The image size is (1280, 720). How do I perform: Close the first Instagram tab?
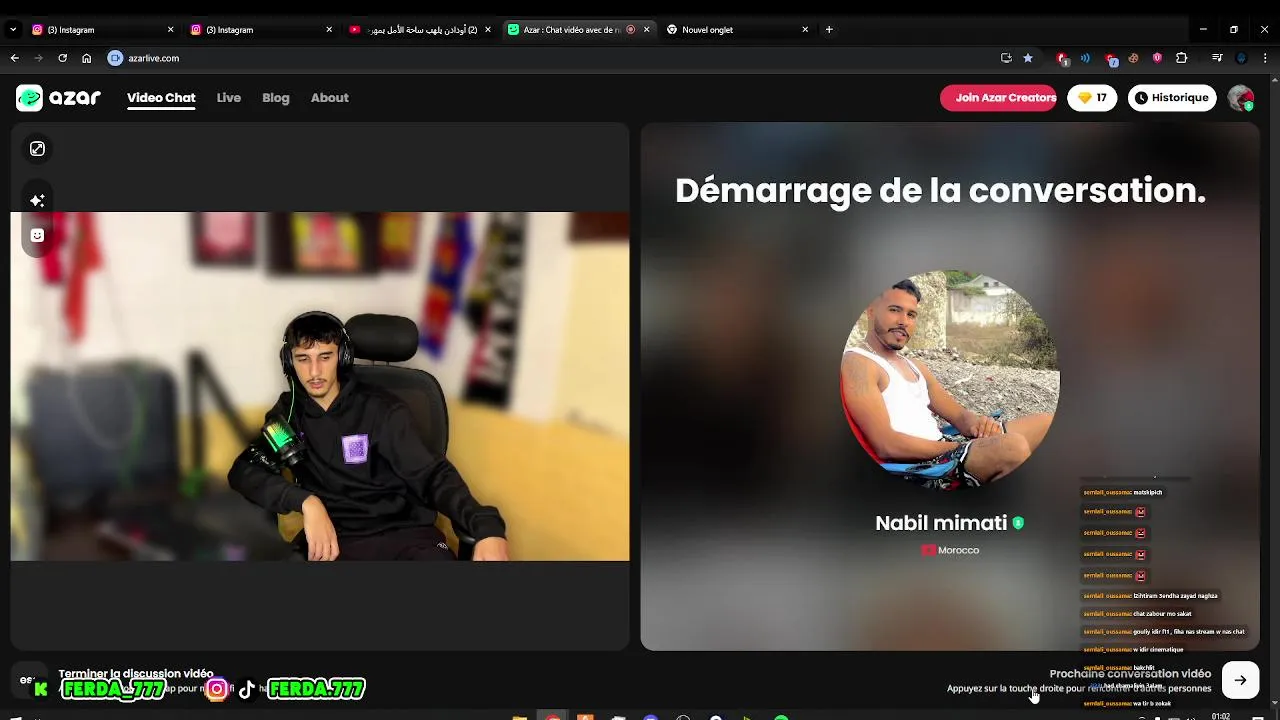(170, 30)
